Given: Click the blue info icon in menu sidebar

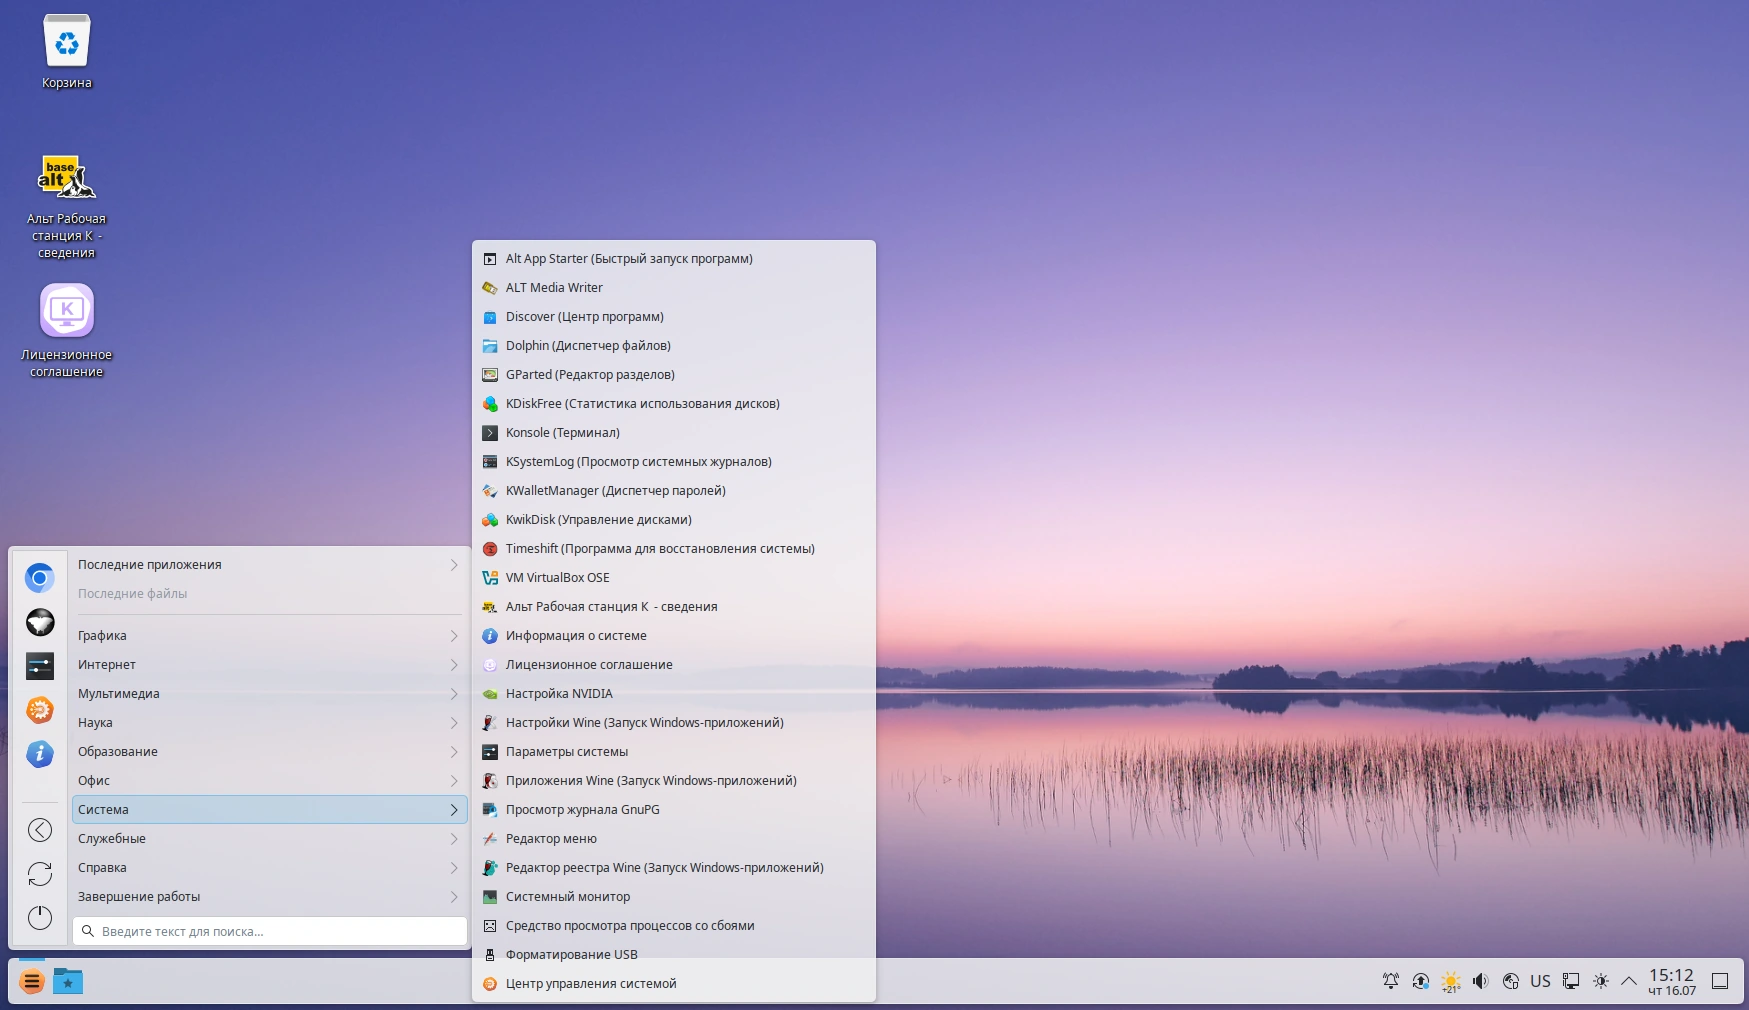Looking at the screenshot, I should [x=40, y=754].
